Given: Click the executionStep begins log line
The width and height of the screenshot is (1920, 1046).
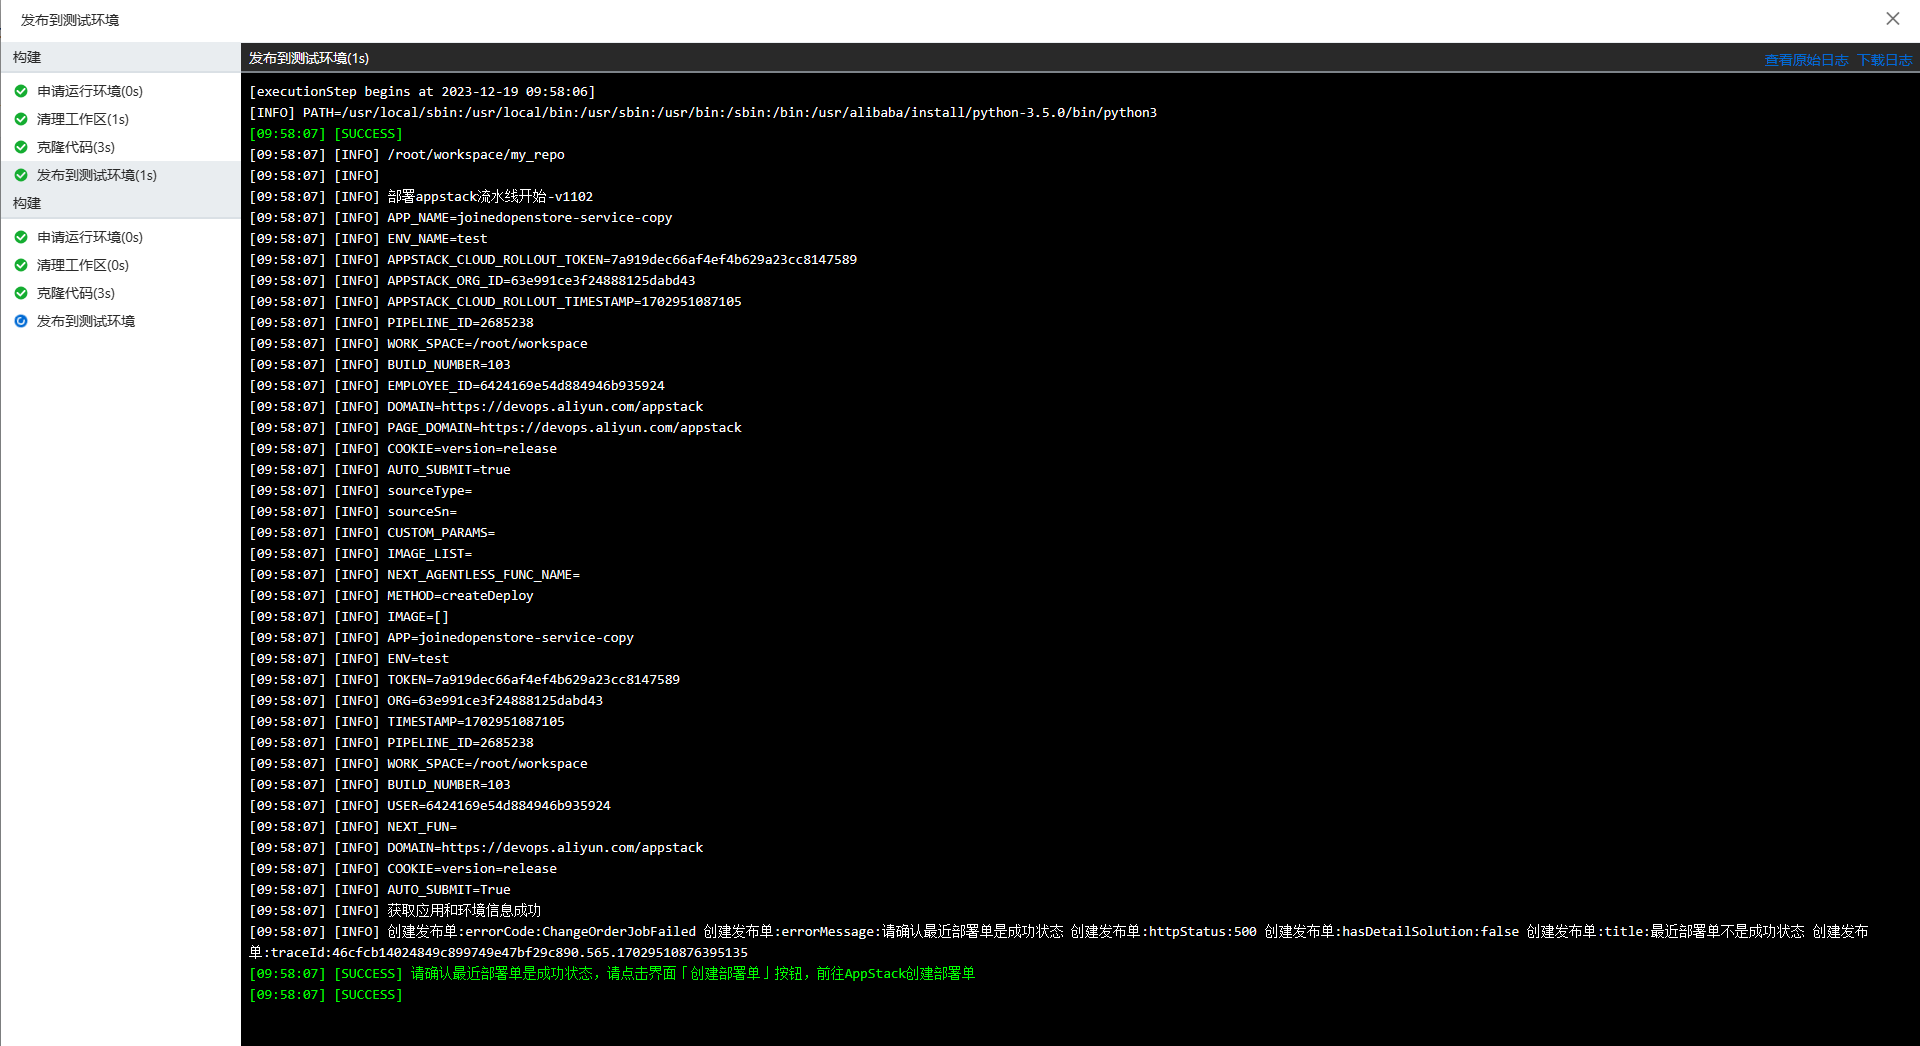Looking at the screenshot, I should click(422, 91).
